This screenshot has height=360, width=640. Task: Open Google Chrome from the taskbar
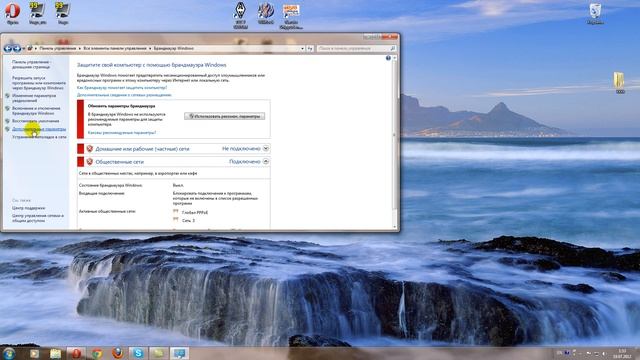click(x=97, y=353)
